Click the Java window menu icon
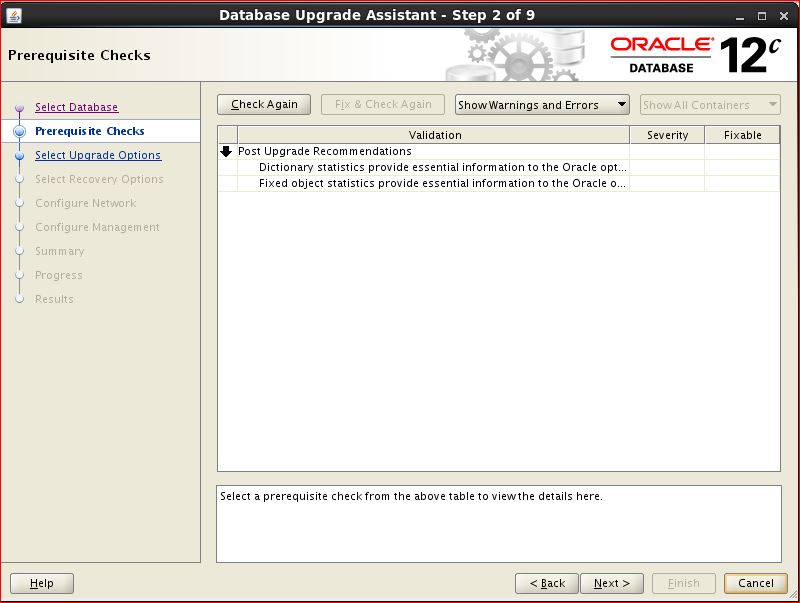 (14, 15)
